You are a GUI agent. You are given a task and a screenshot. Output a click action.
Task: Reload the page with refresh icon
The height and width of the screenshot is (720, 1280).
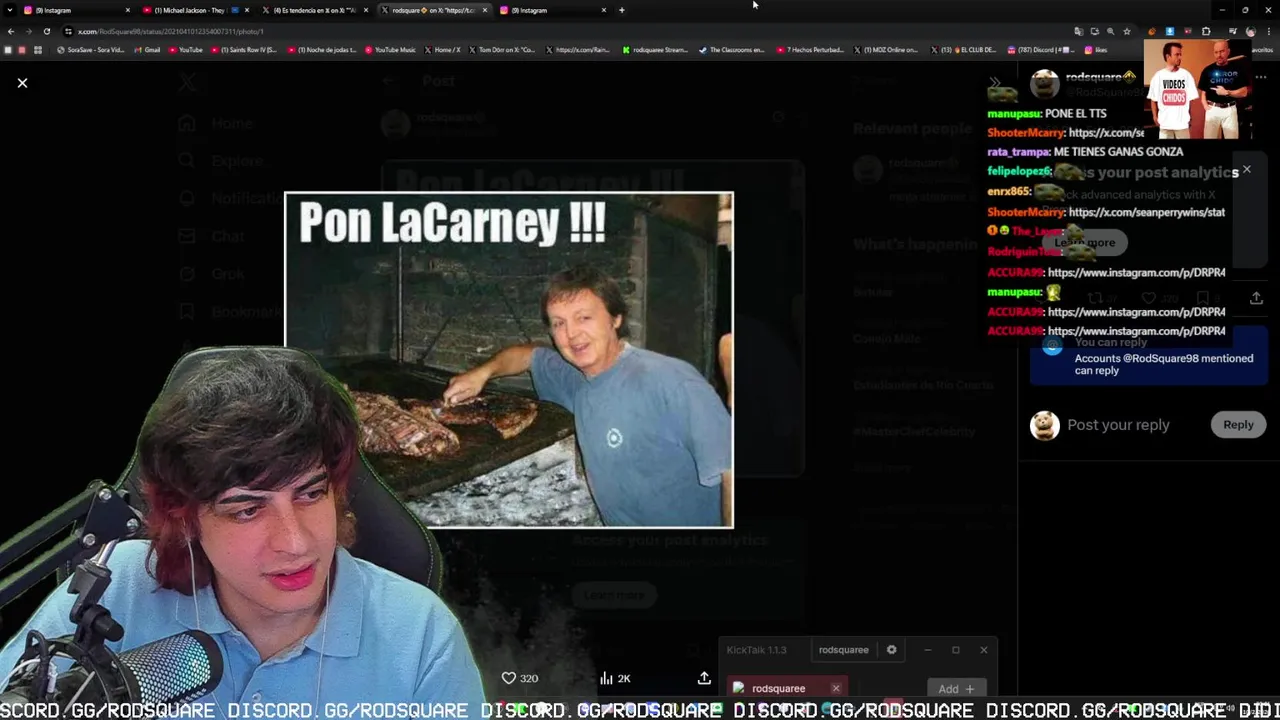[47, 31]
